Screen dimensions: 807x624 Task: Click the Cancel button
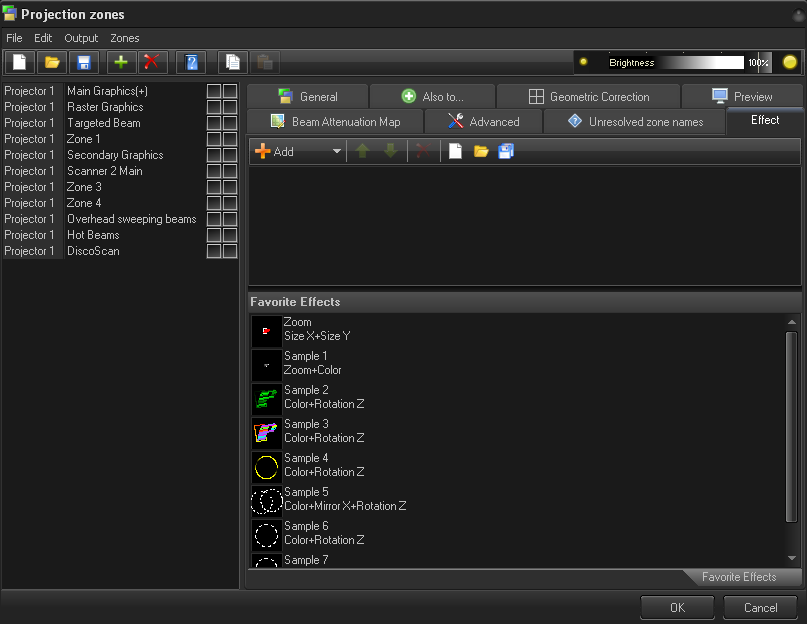(x=761, y=608)
